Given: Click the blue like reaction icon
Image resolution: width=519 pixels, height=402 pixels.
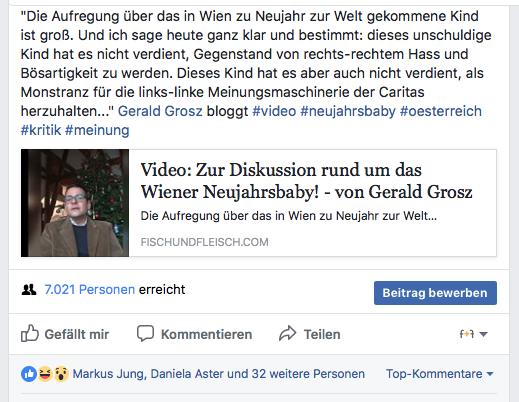Looking at the screenshot, I should tap(29, 374).
